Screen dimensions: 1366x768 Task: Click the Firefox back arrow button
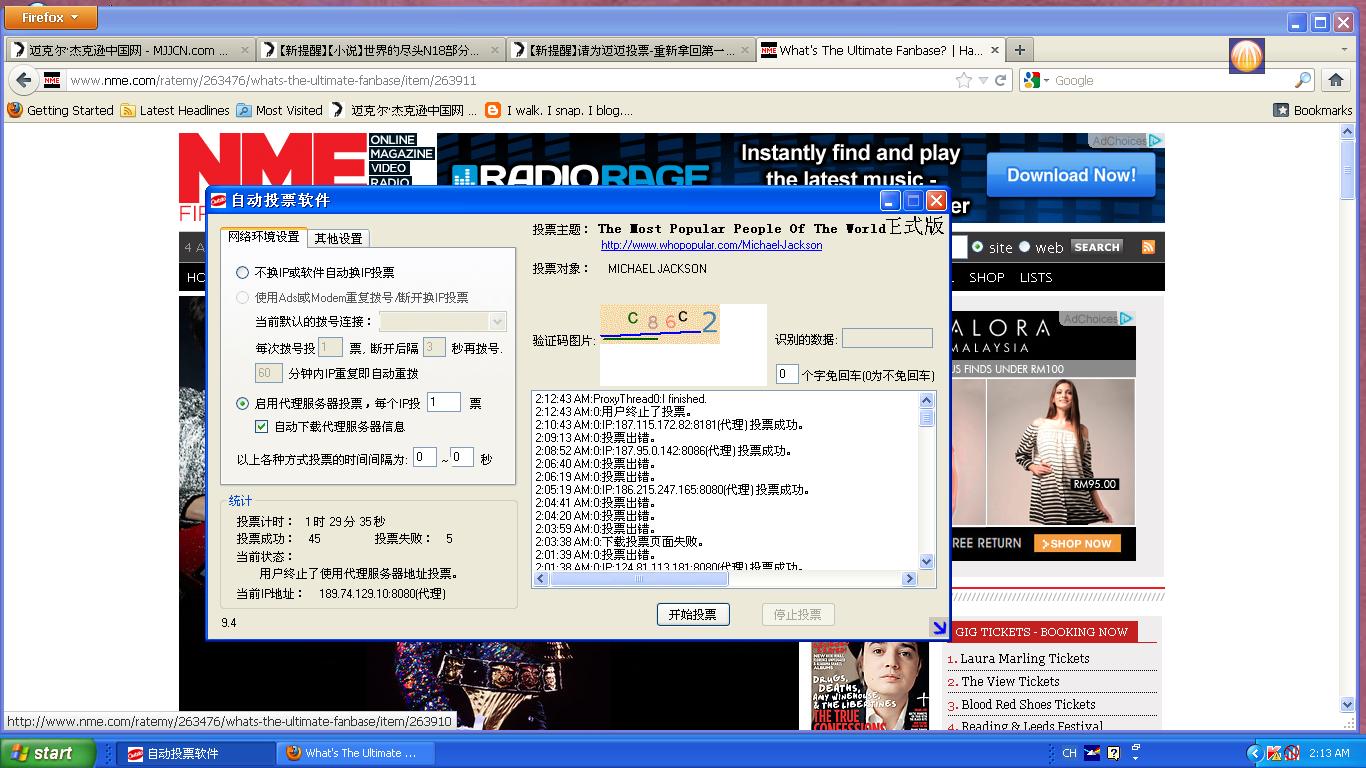click(x=23, y=80)
